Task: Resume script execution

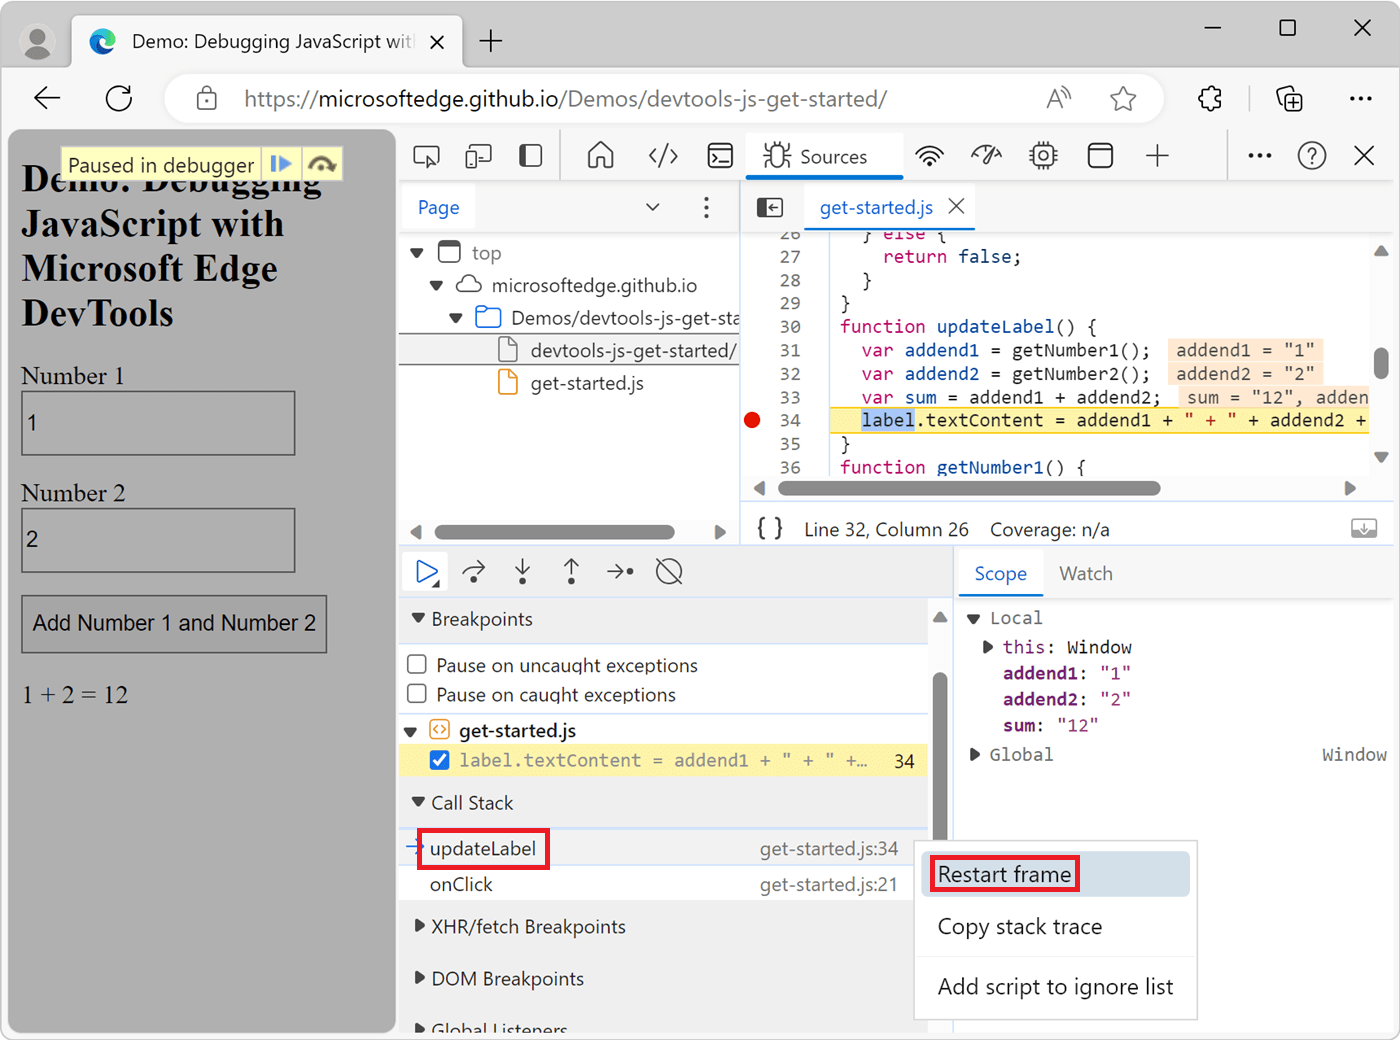Action: click(424, 571)
